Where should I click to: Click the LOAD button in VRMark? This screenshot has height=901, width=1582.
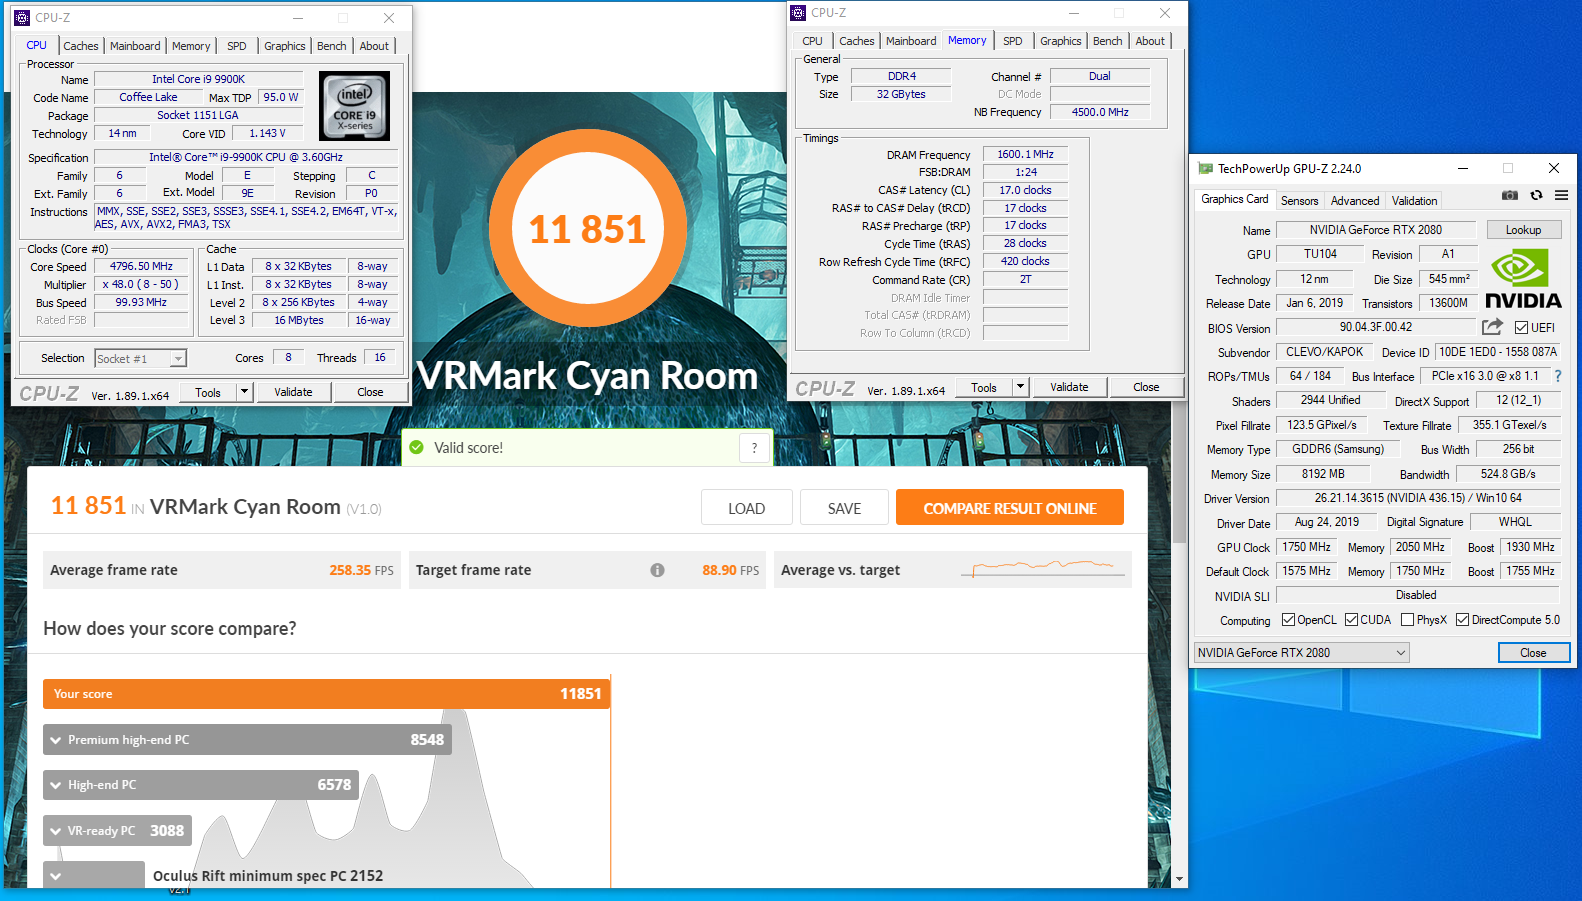point(747,508)
